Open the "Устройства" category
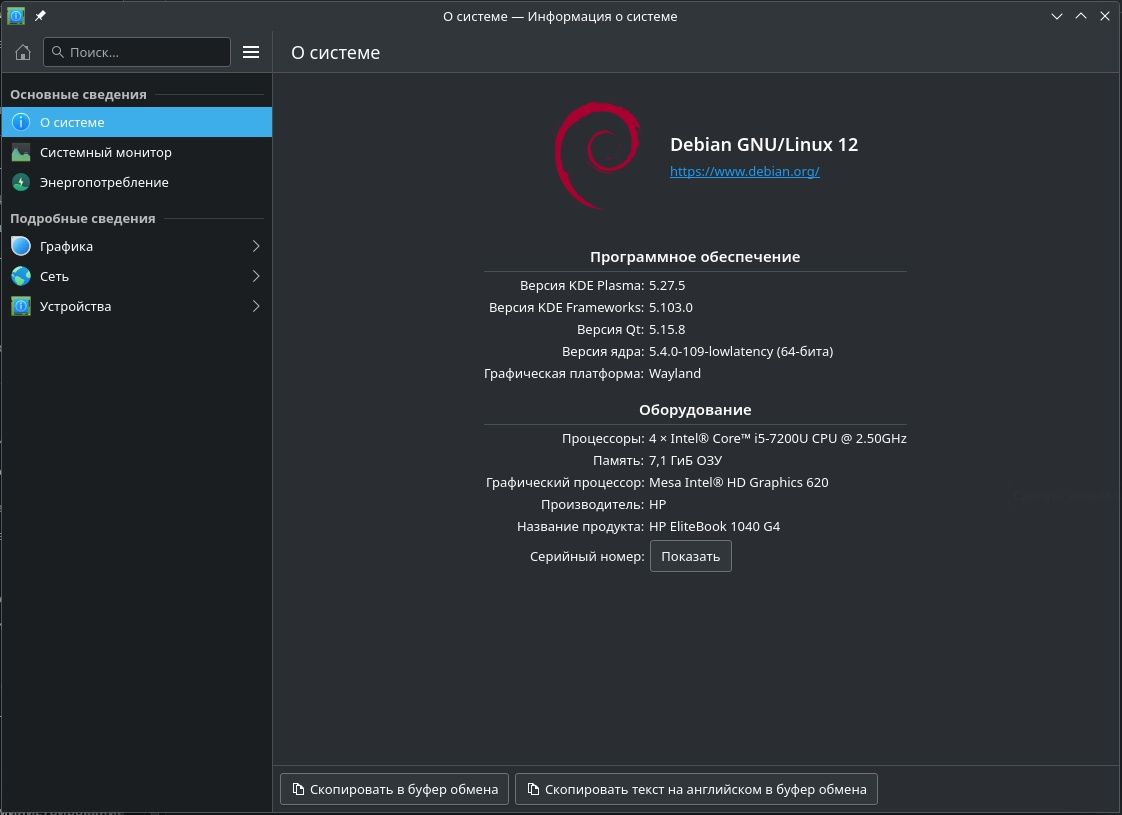1122x815 pixels. tap(137, 306)
